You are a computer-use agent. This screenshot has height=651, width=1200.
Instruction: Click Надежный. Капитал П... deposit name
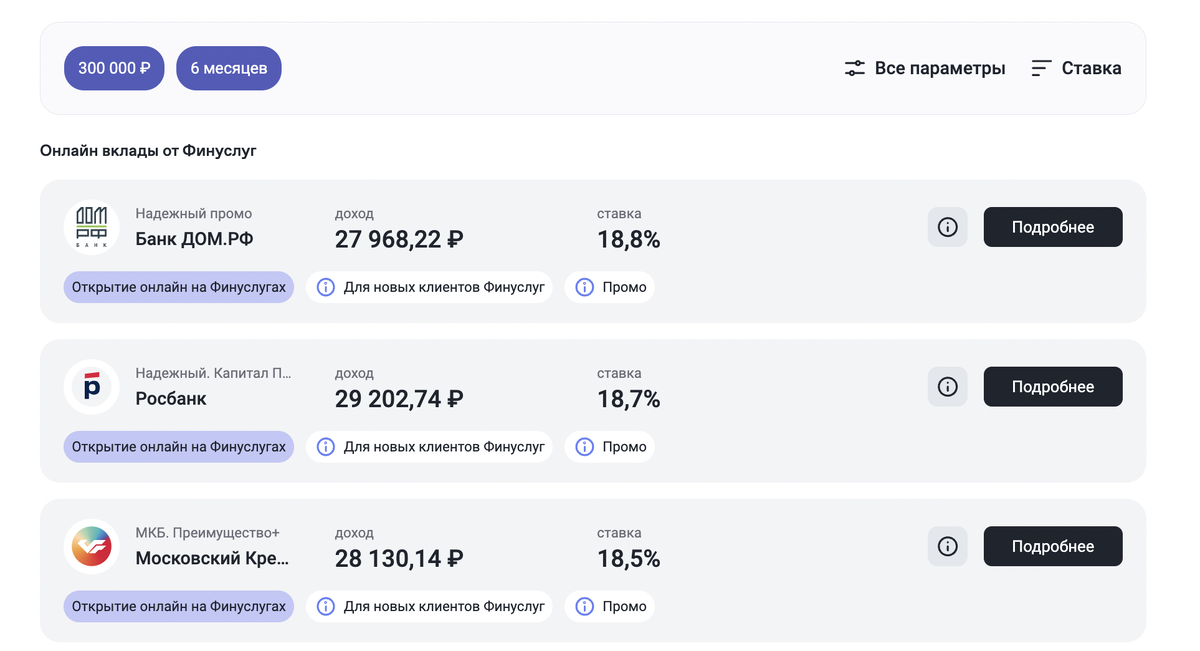(214, 373)
